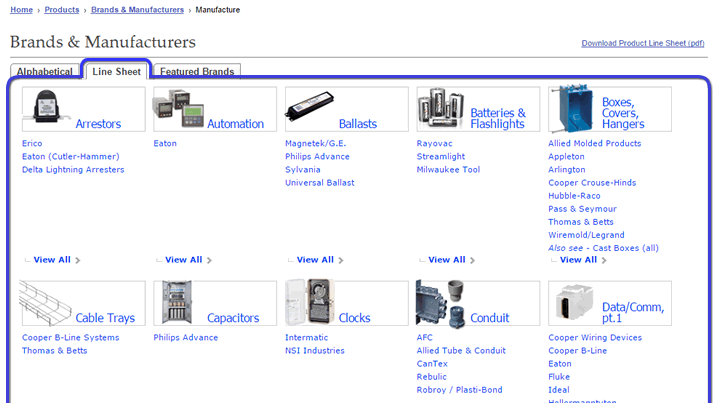The width and height of the screenshot is (720, 403).
Task: Open Philips Advance under Capacitors
Action: pyautogui.click(x=186, y=337)
